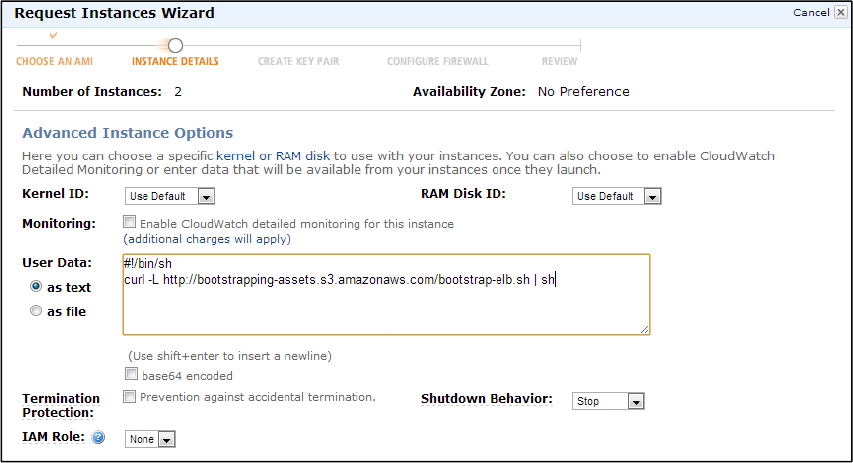Enable prevention against accidental termination
Screen dimensions: 853x463
coord(130,397)
